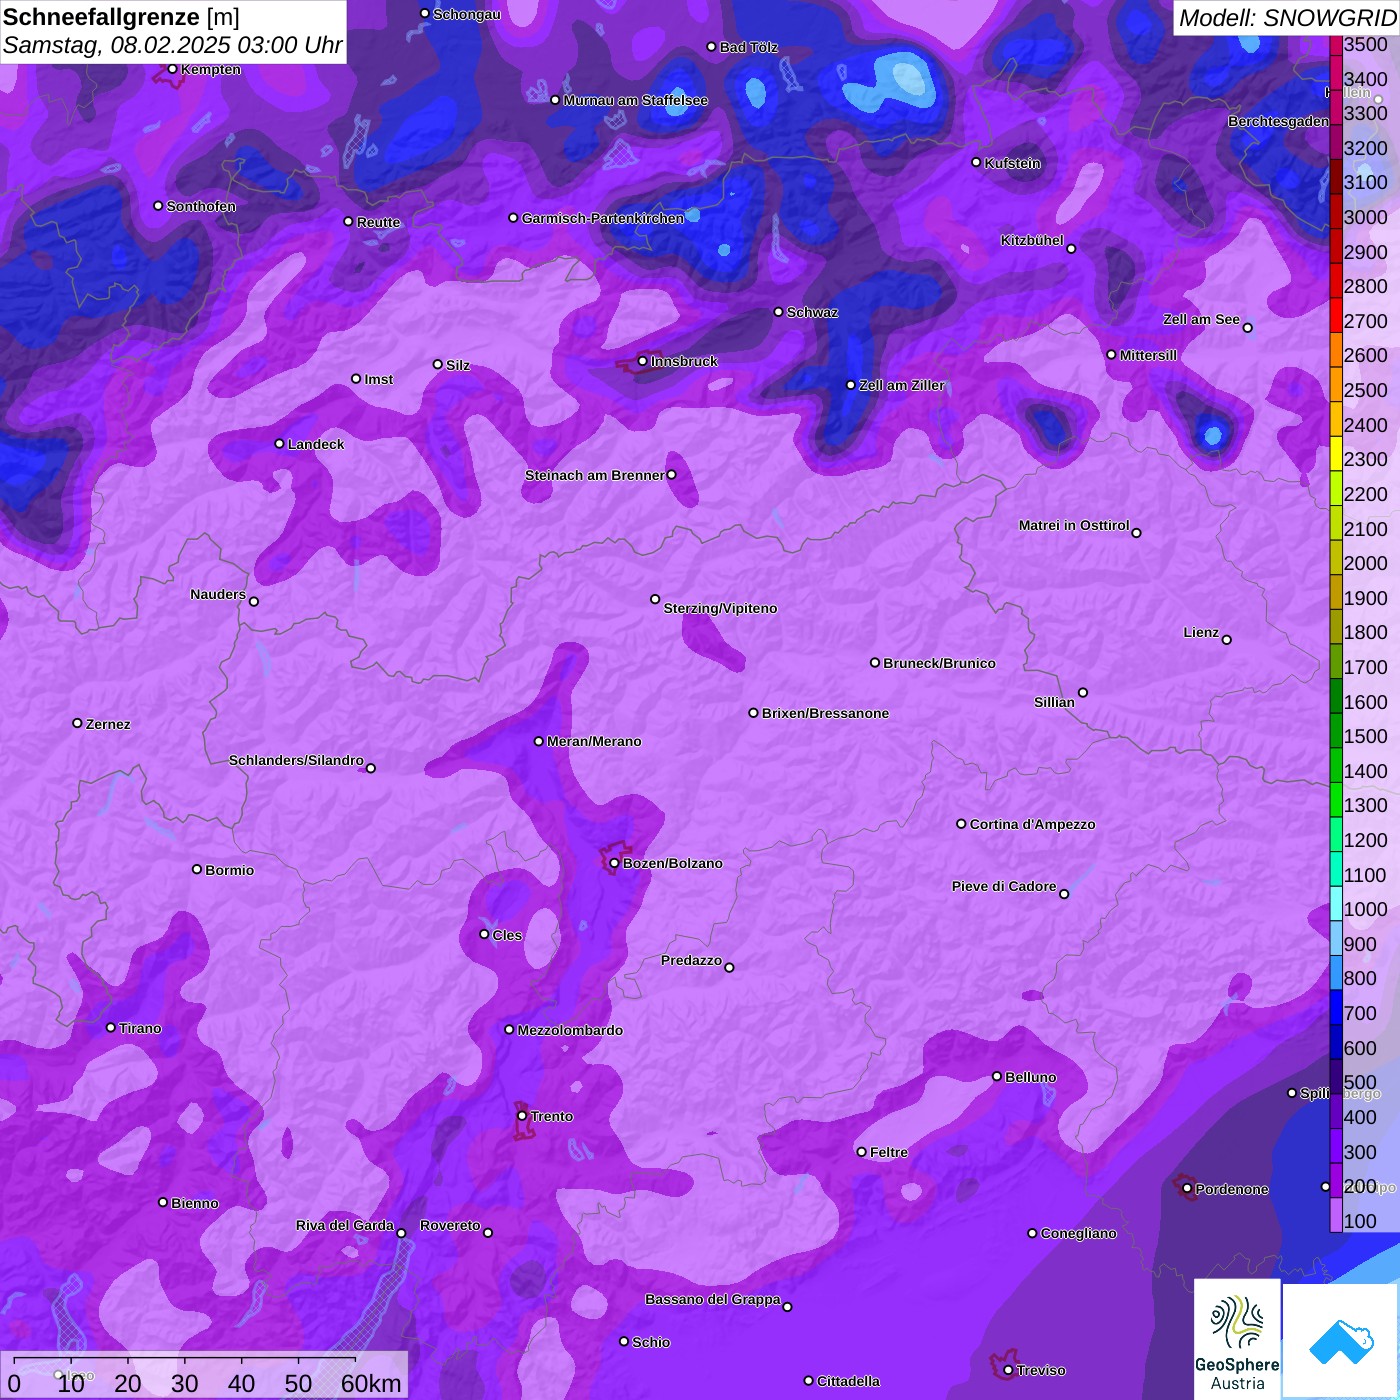
Task: Click the '60km' scale bar label
Action: point(371,1383)
